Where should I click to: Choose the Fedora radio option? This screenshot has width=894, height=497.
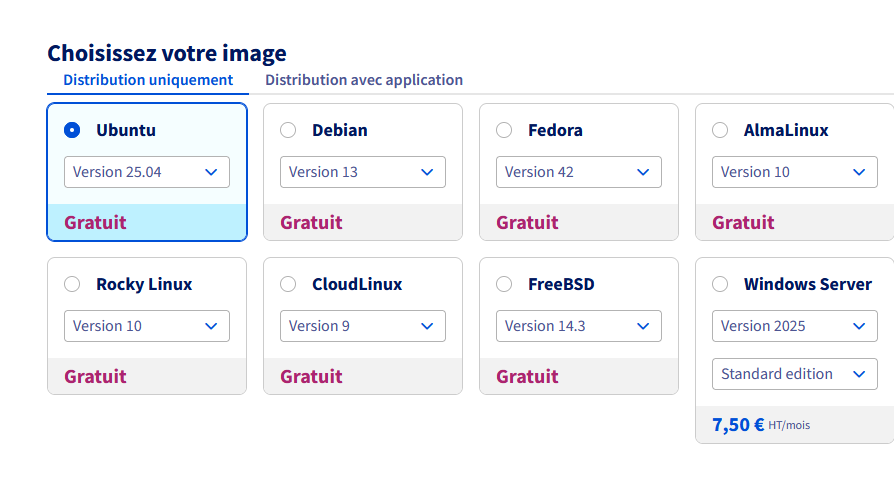click(x=504, y=130)
